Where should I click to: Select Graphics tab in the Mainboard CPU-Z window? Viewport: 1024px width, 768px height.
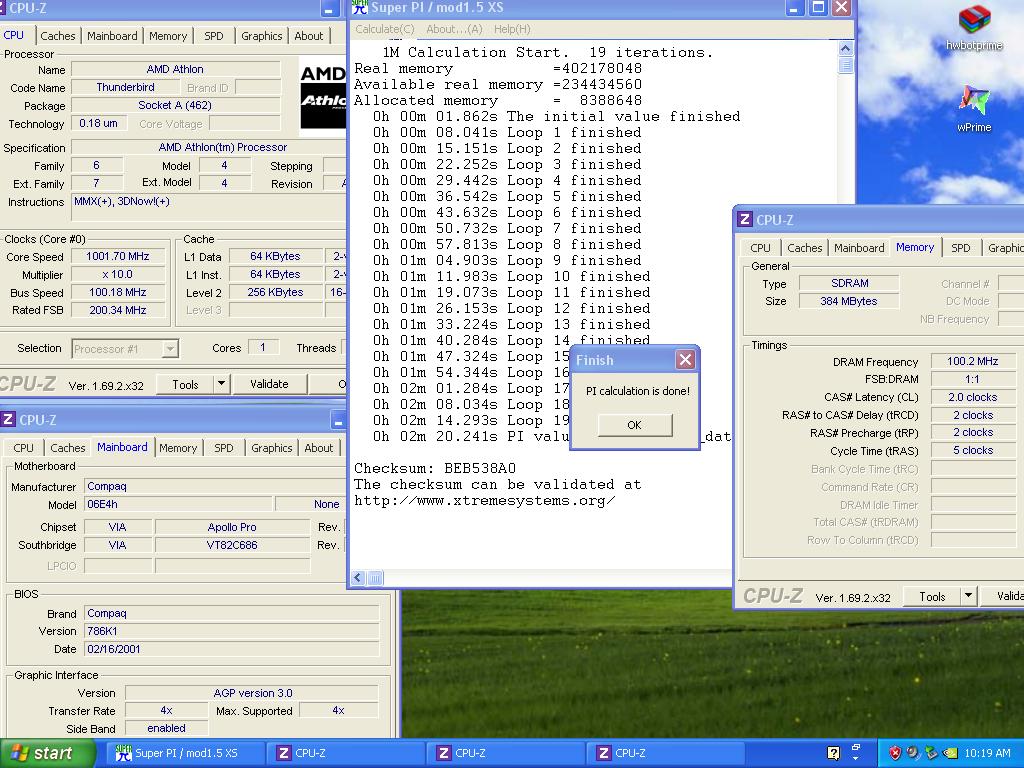271,448
